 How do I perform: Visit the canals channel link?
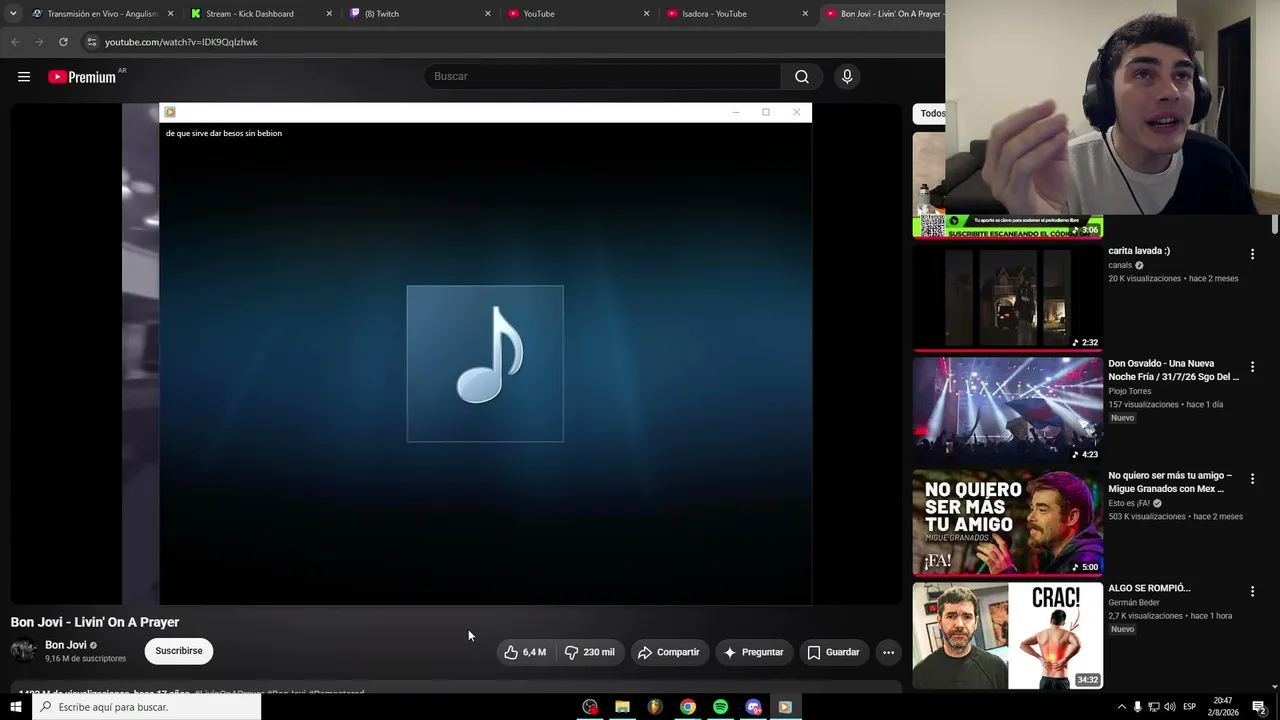[x=1120, y=265]
